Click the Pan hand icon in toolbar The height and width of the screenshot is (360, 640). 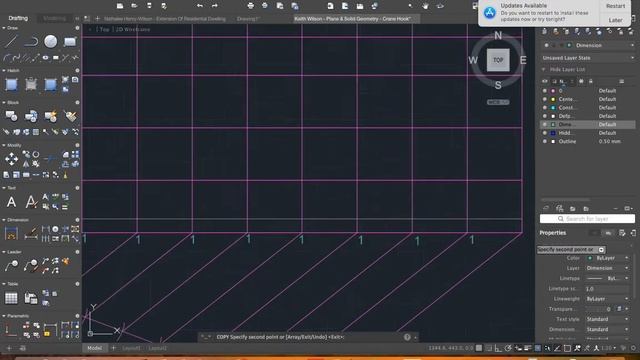pyautogui.click(x=425, y=6)
